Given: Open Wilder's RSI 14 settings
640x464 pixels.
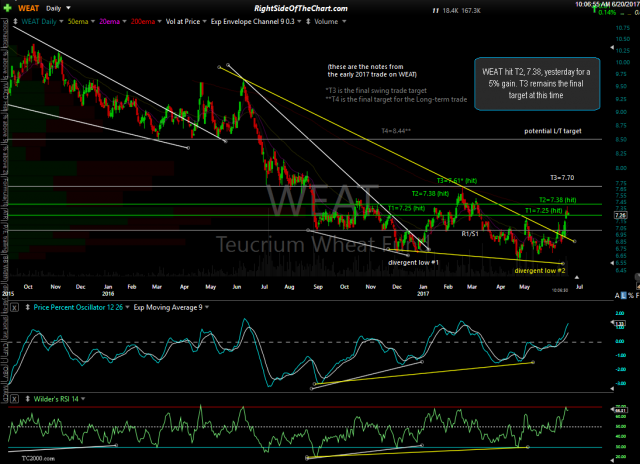Looking at the screenshot, I should (x=56, y=399).
